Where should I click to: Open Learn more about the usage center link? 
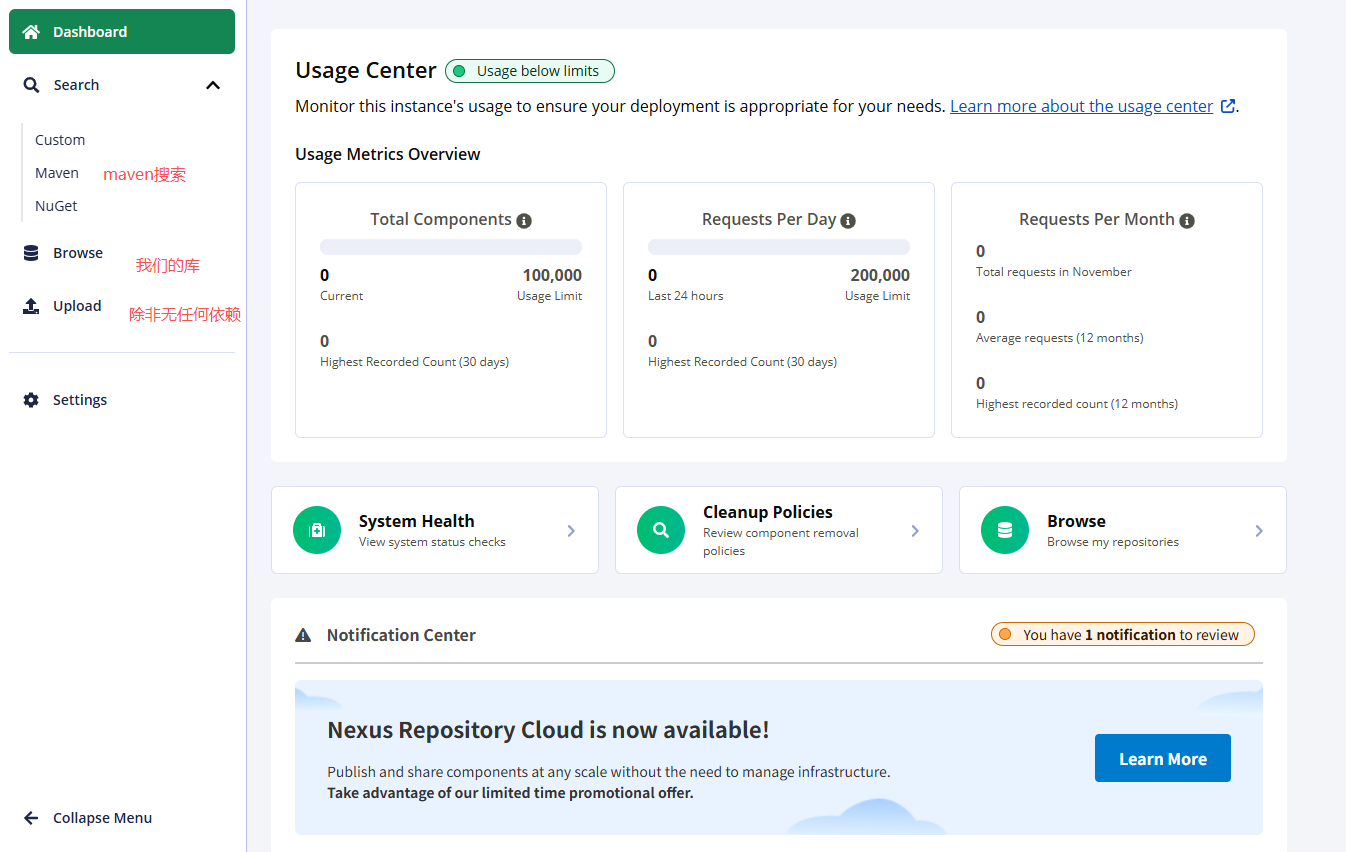[x=1081, y=106]
